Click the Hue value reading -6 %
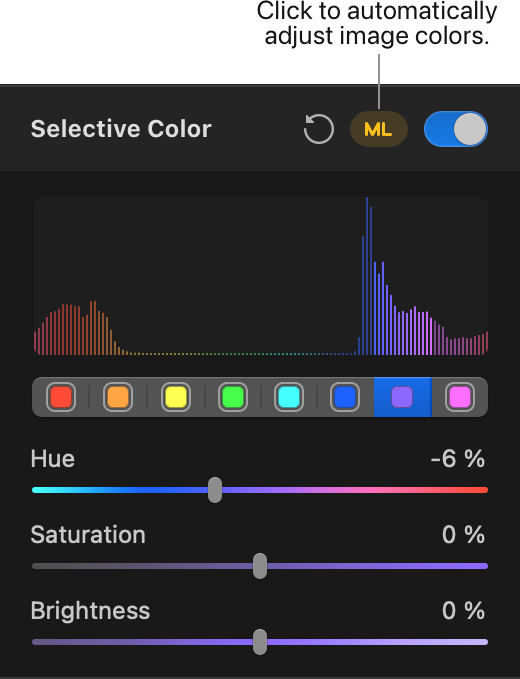This screenshot has width=520, height=679. (458, 459)
